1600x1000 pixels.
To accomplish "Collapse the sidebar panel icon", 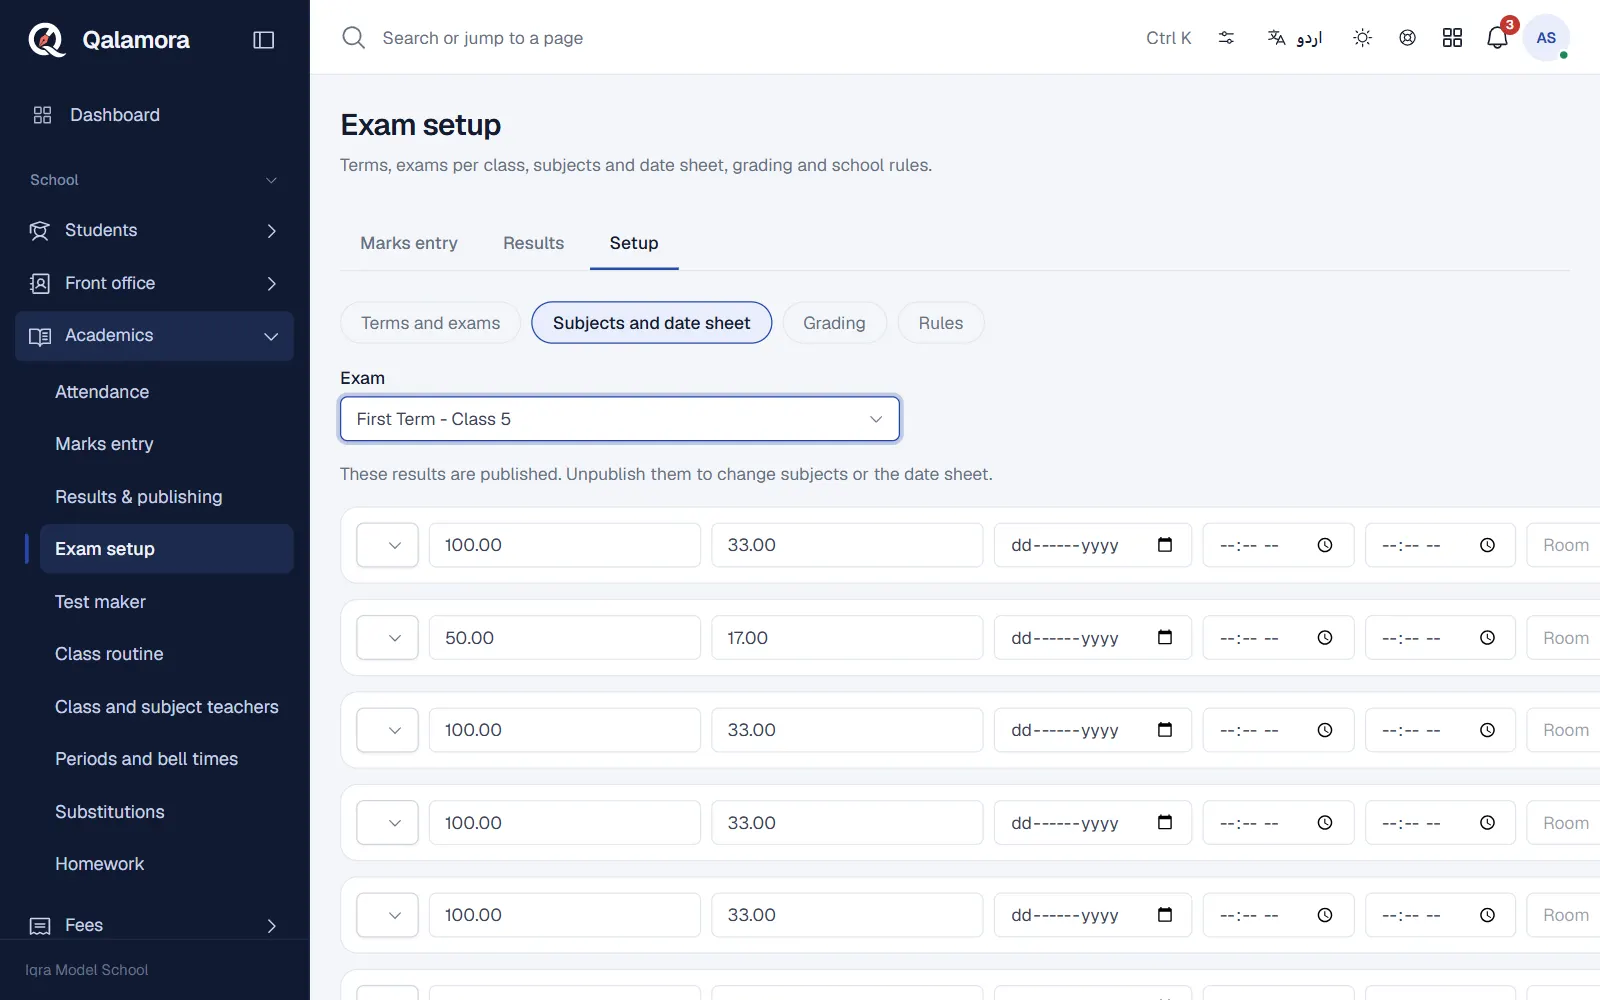I will point(264,40).
